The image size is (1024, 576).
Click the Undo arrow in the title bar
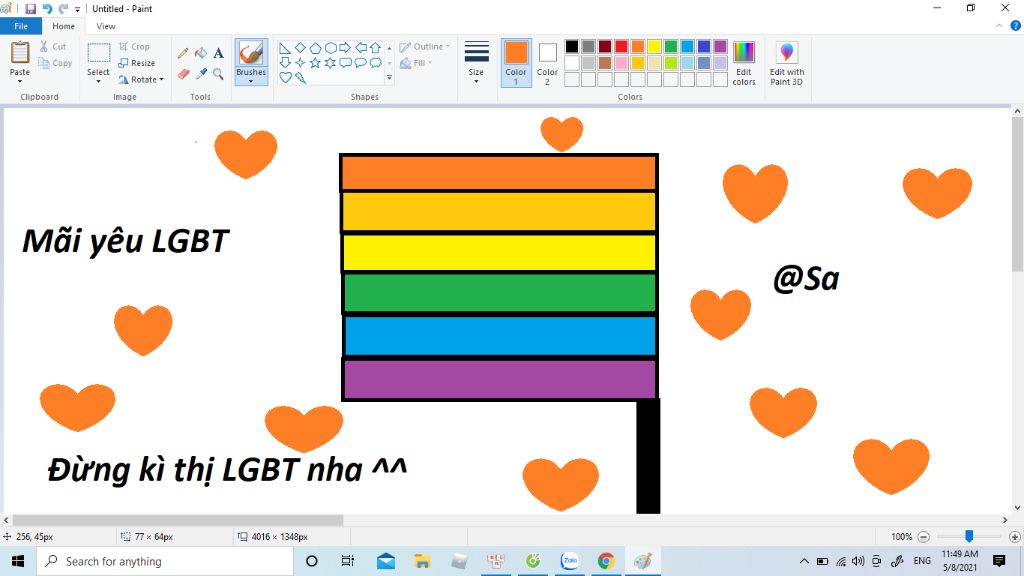(47, 8)
